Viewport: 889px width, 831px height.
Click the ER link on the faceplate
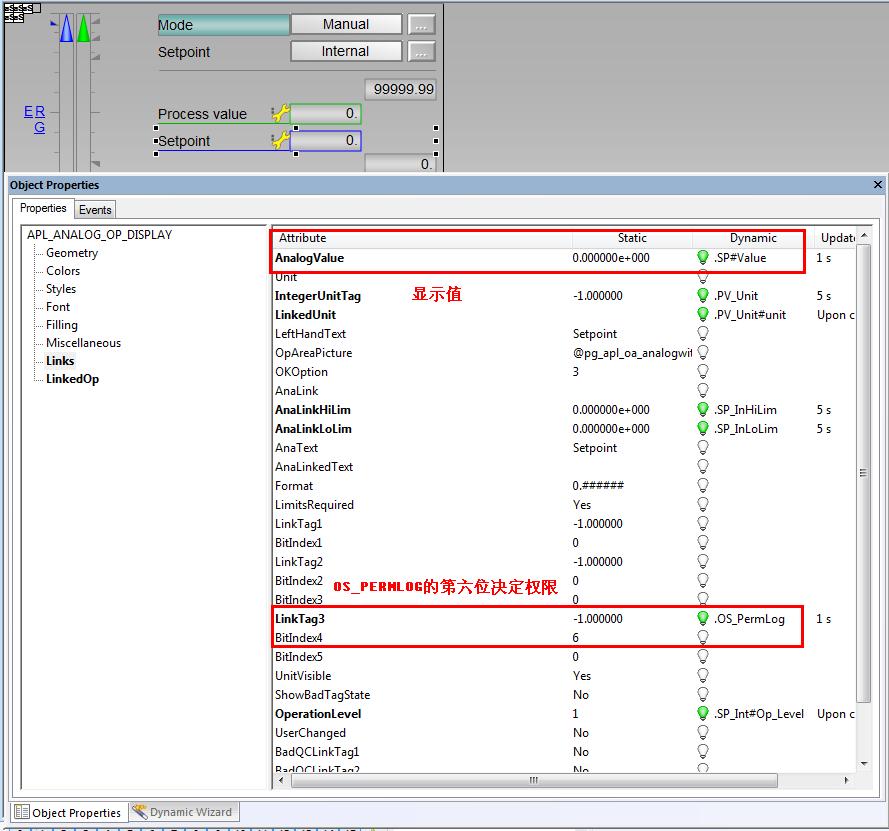pos(34,111)
